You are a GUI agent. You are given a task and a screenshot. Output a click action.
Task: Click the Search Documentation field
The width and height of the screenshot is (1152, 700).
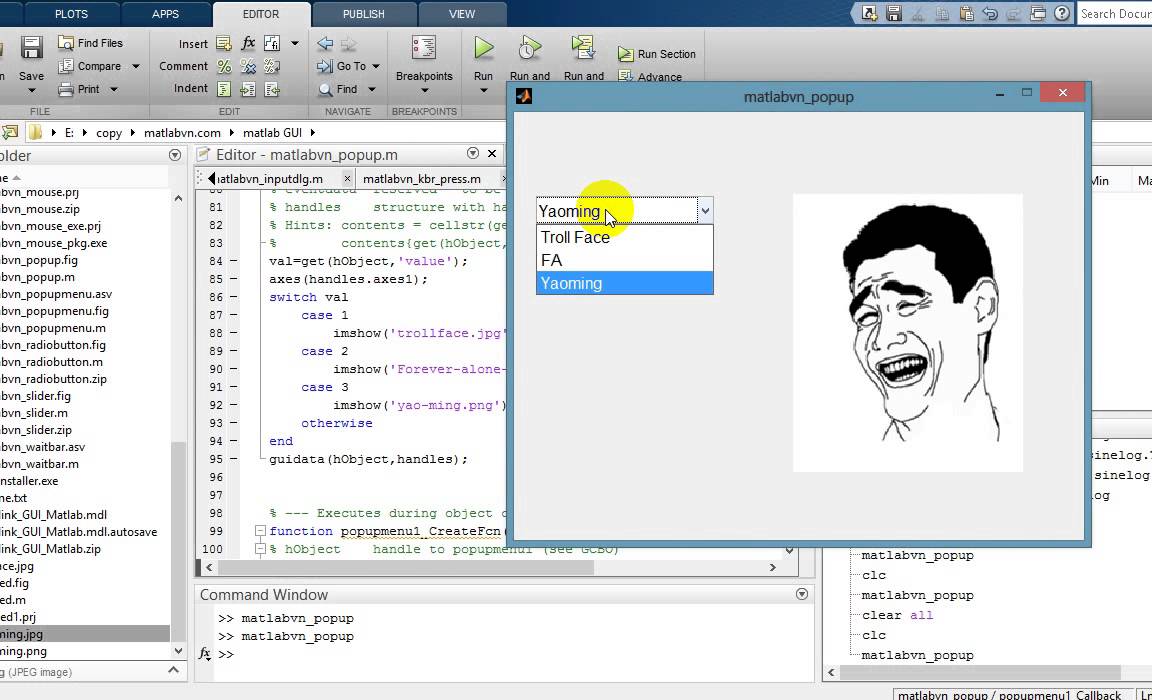pos(1115,13)
